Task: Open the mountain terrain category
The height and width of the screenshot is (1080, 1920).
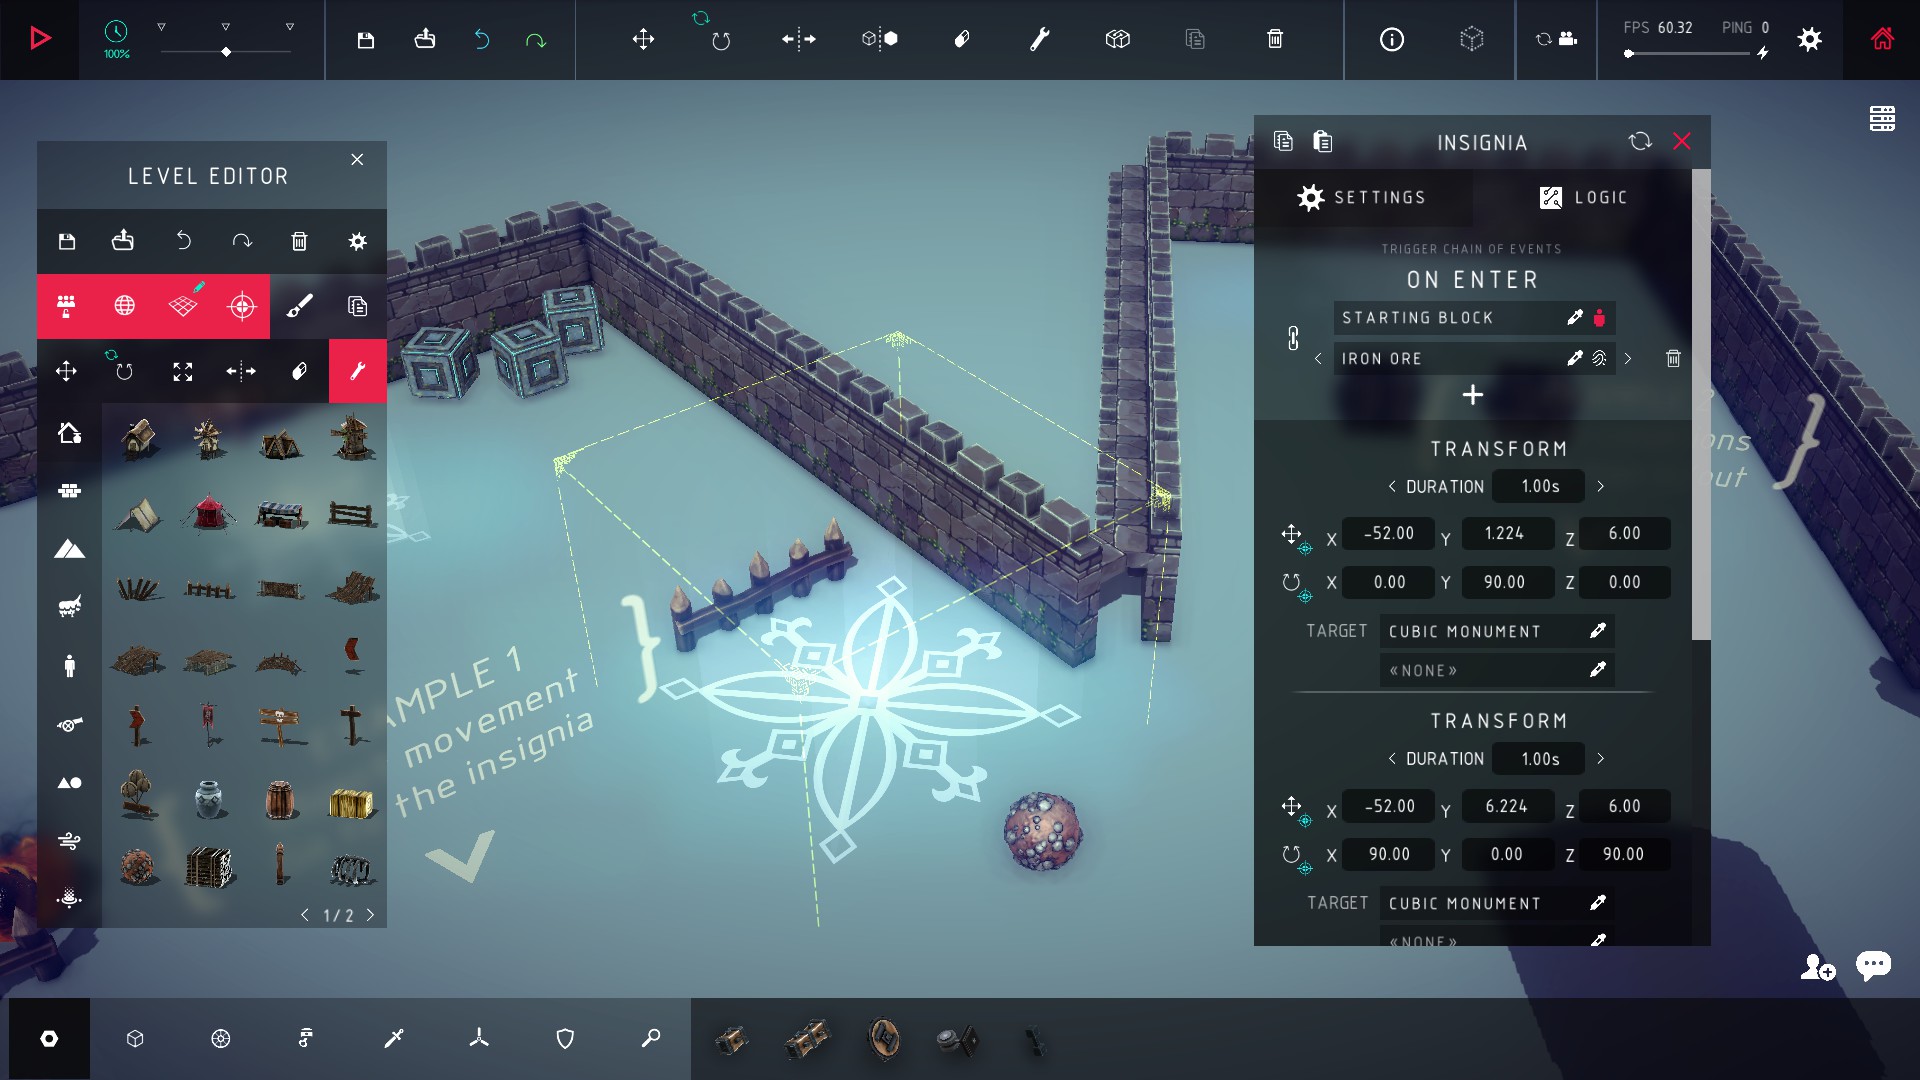Action: (x=69, y=549)
